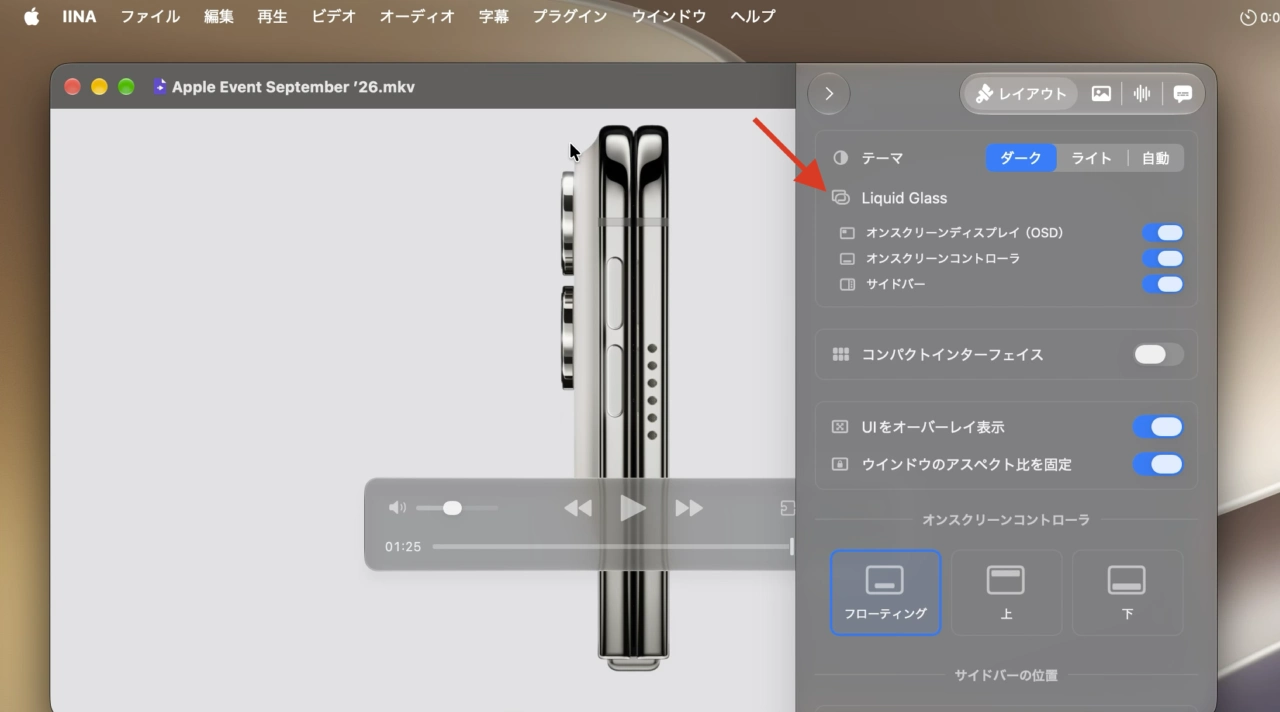Click the サイドバーの位置 section heading
This screenshot has height=712, width=1280.
(1006, 675)
